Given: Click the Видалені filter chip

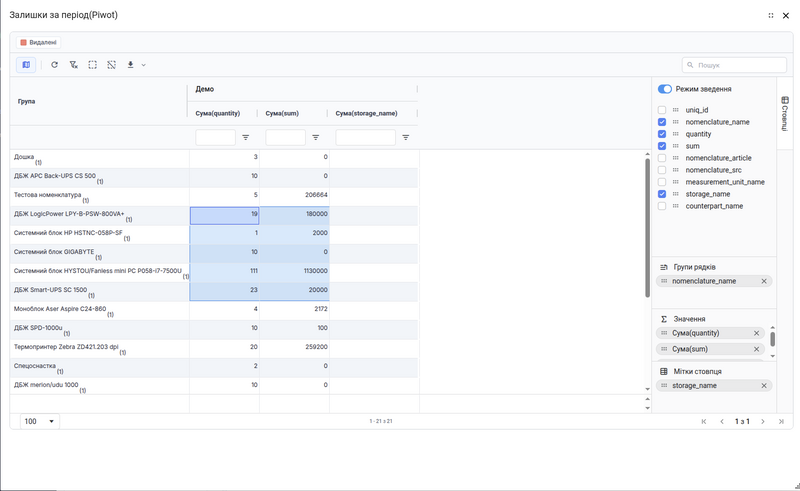Looking at the screenshot, I should 38,42.
